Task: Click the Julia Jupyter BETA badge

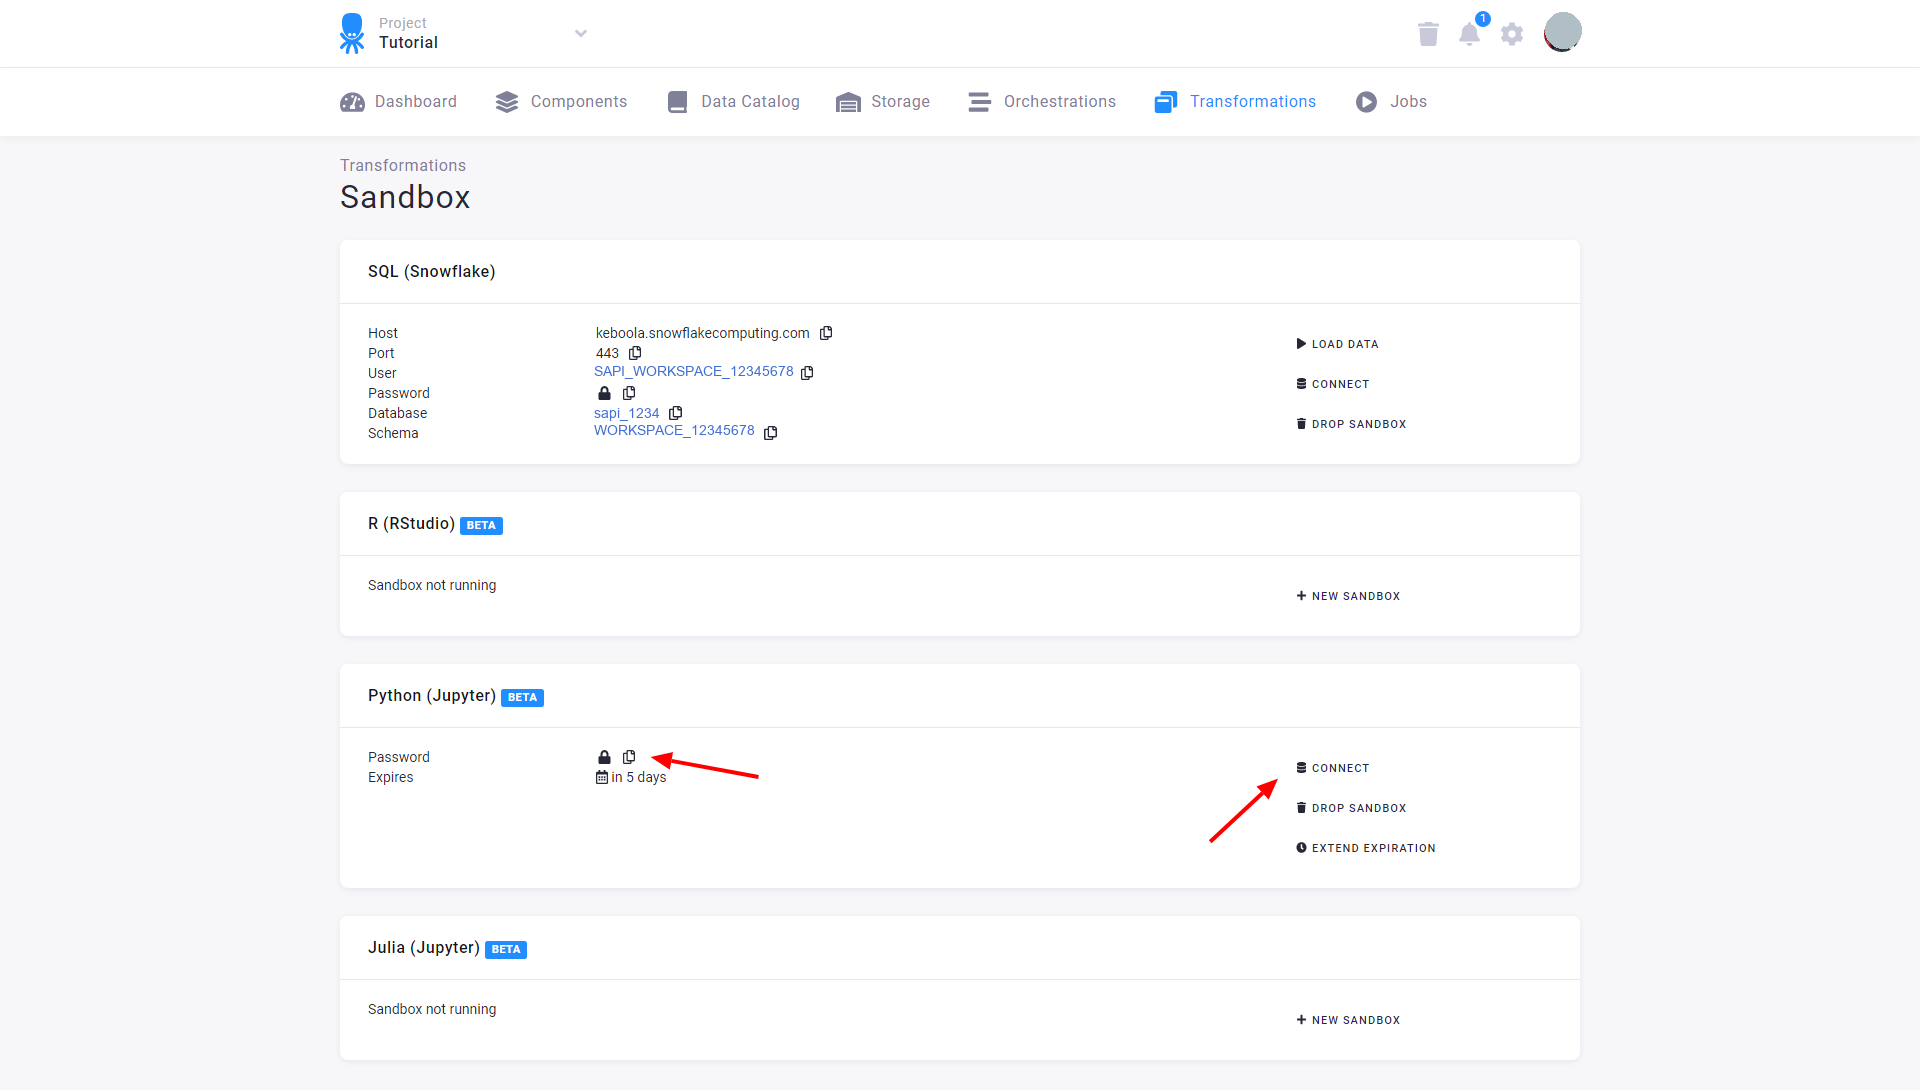Action: point(506,949)
